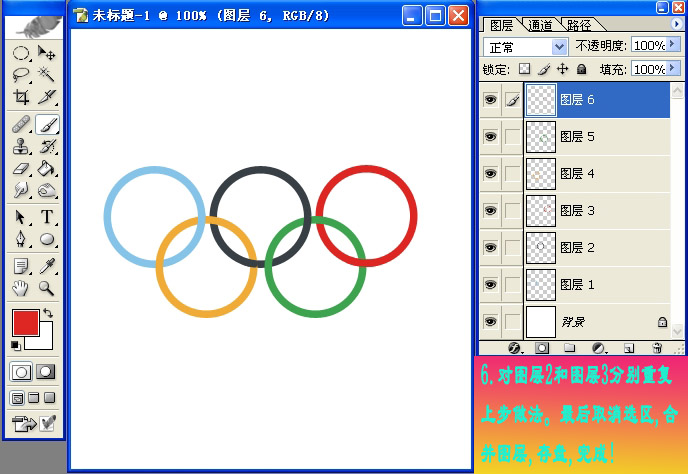
Task: Toggle lock position
Action: [x=563, y=69]
